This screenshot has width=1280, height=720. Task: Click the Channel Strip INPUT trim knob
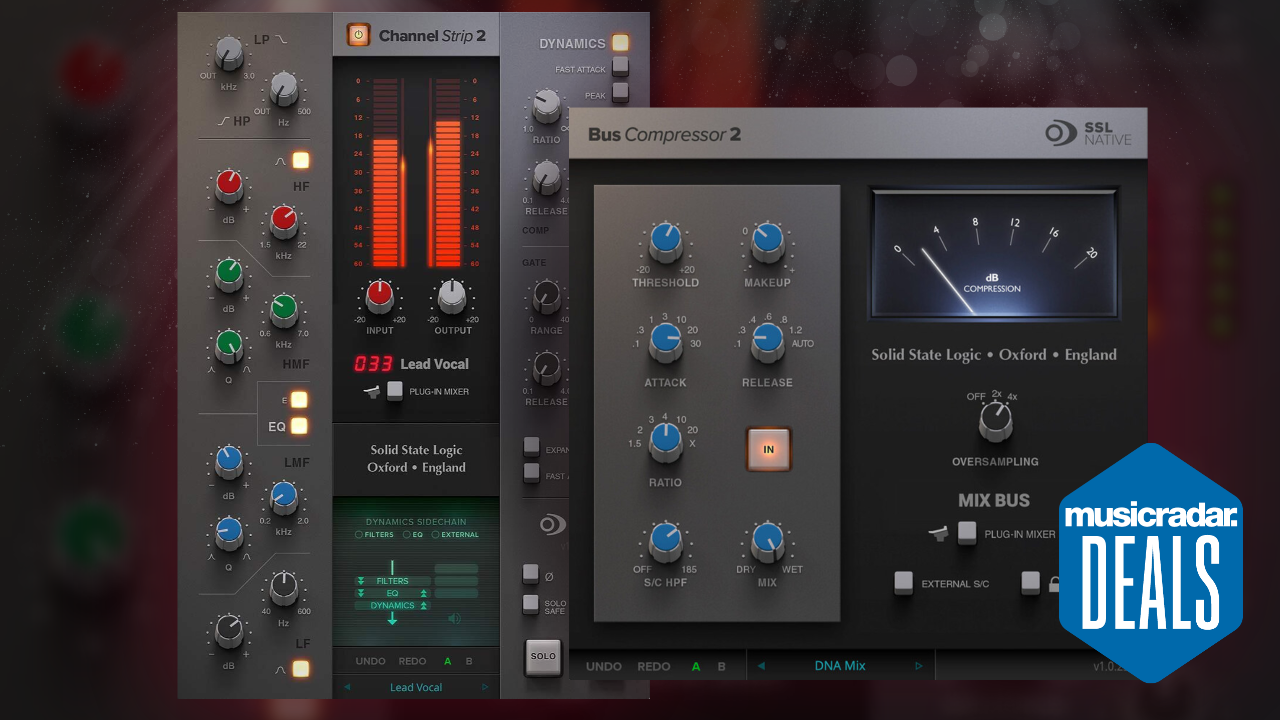coord(379,296)
